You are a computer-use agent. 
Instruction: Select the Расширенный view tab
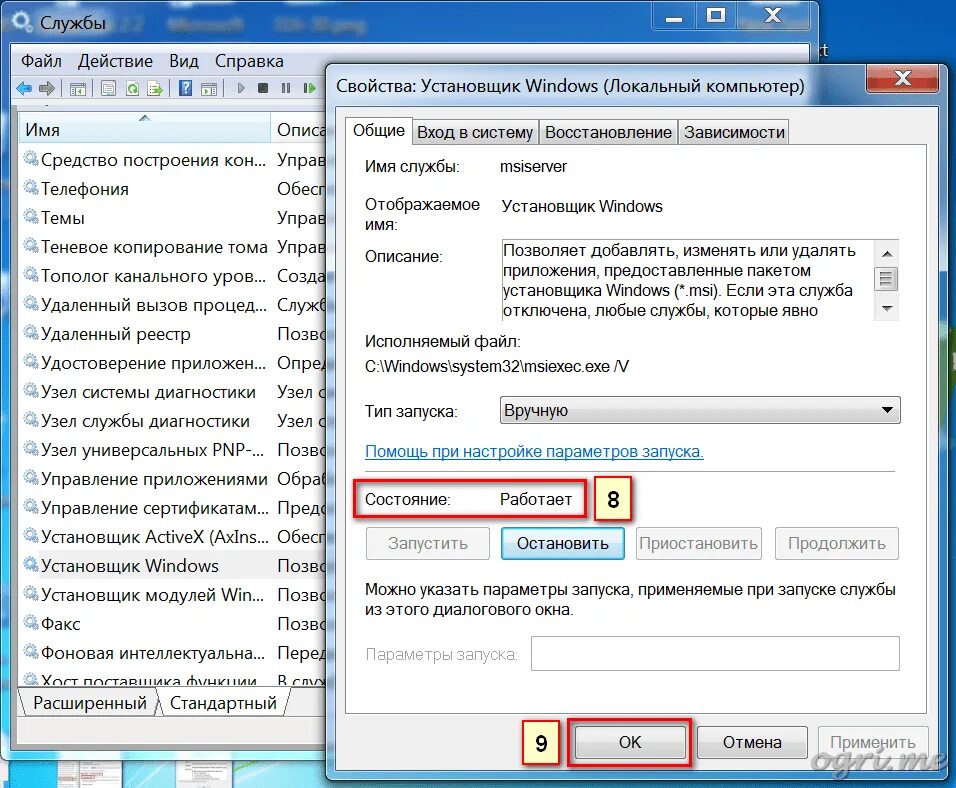click(x=90, y=703)
